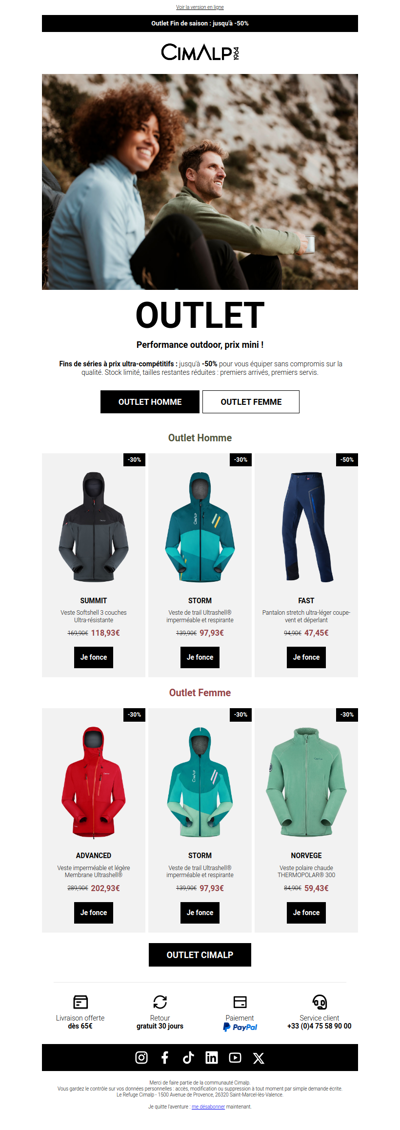
Task: Click the red ADVANCED jacket image
Action: [x=94, y=783]
